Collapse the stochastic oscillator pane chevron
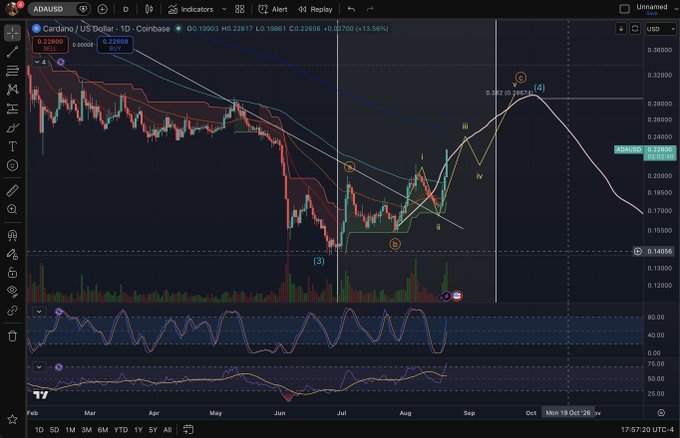This screenshot has height=438, width=680. (x=39, y=311)
